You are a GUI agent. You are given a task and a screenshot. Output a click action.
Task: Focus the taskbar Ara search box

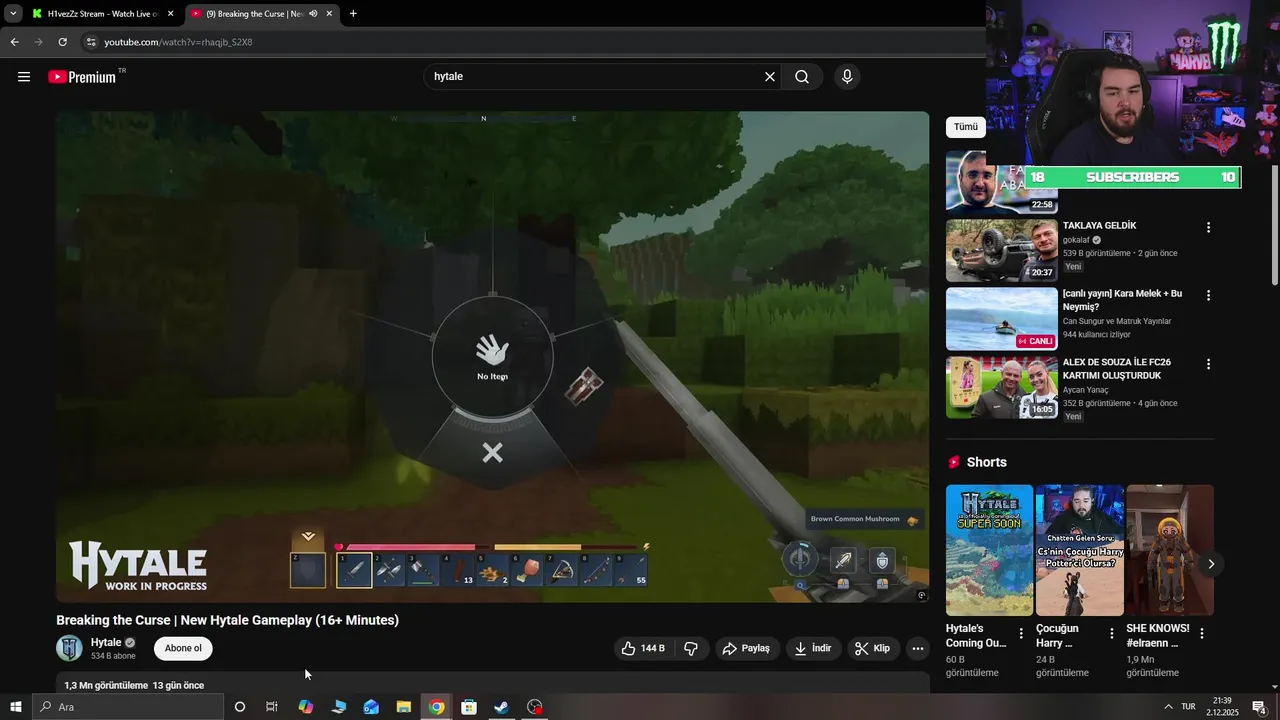pos(128,707)
